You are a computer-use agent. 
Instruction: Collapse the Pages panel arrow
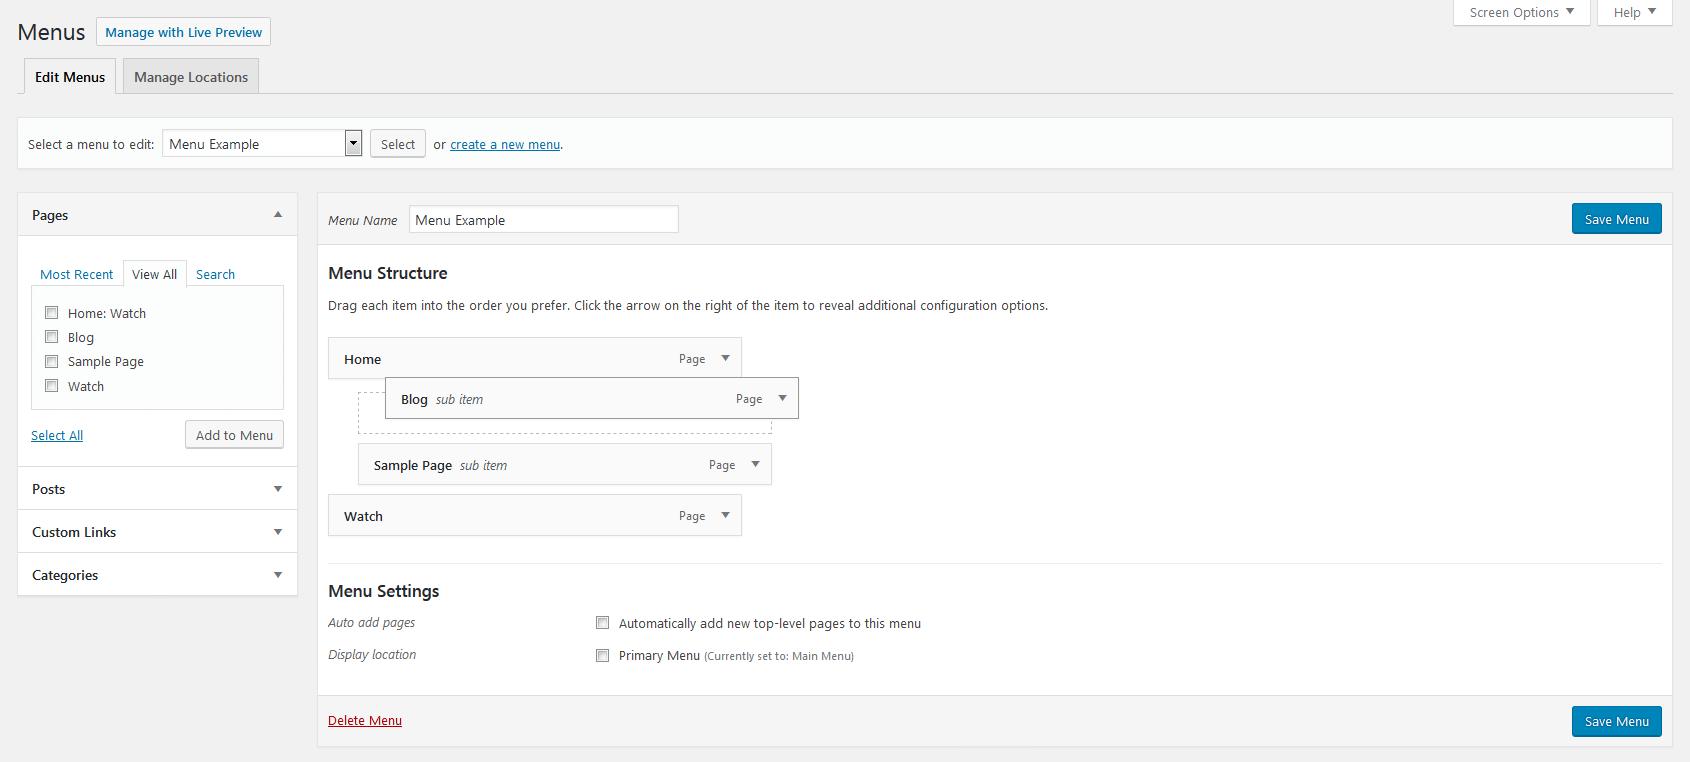(278, 215)
